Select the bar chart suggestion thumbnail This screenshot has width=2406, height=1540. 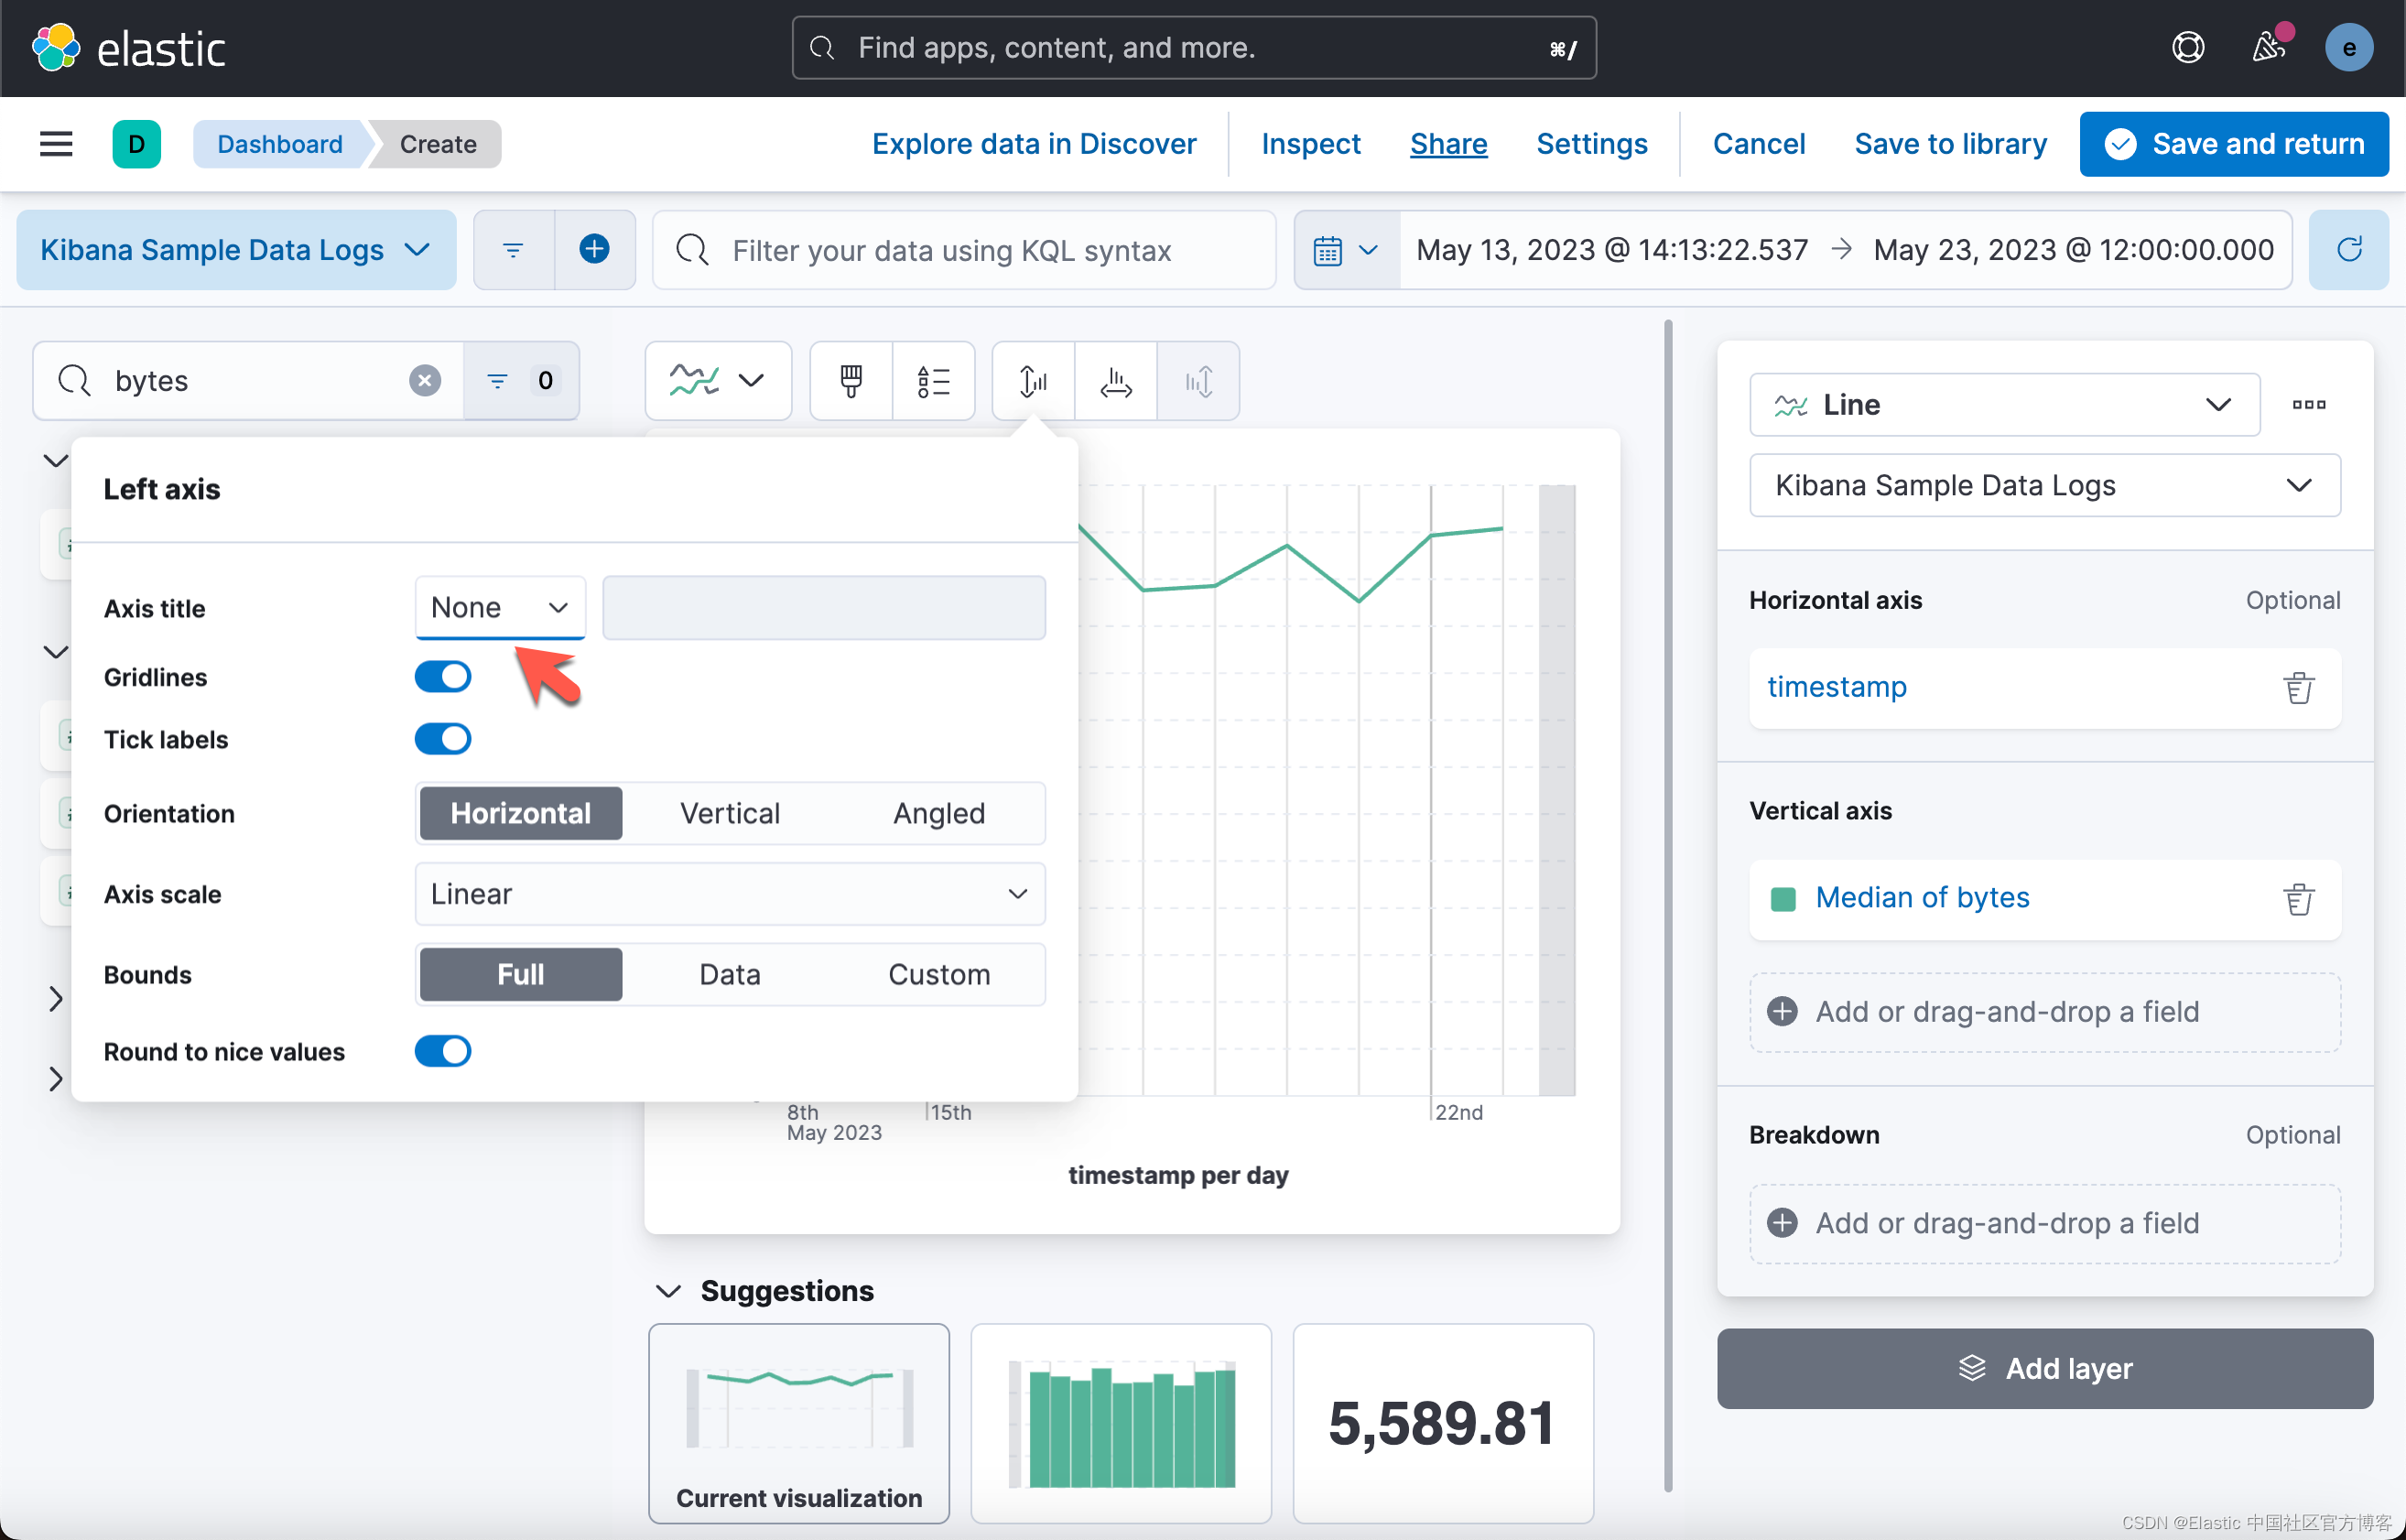(1121, 1423)
